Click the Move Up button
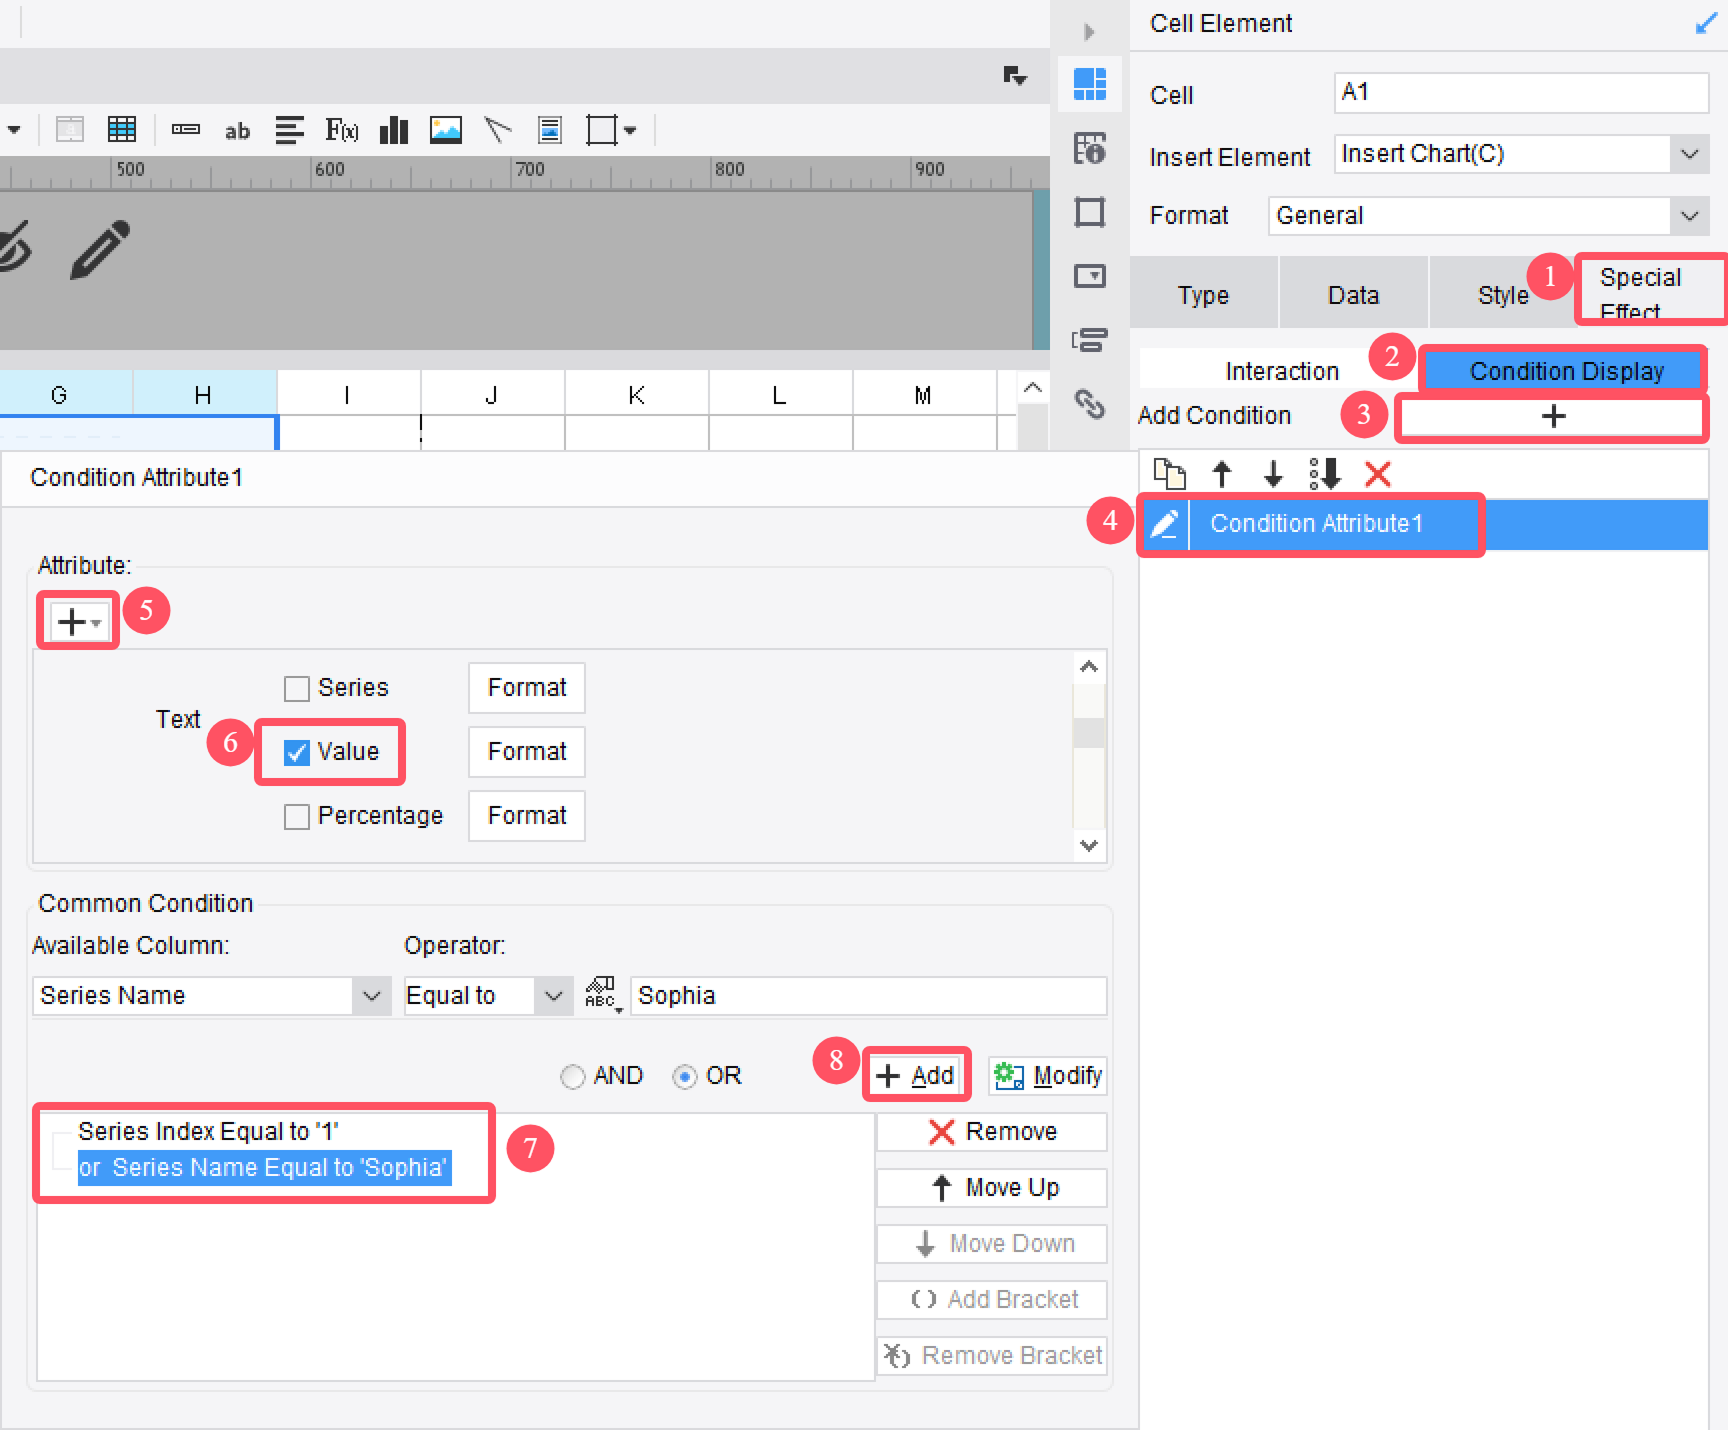This screenshot has width=1728, height=1430. 992,1188
